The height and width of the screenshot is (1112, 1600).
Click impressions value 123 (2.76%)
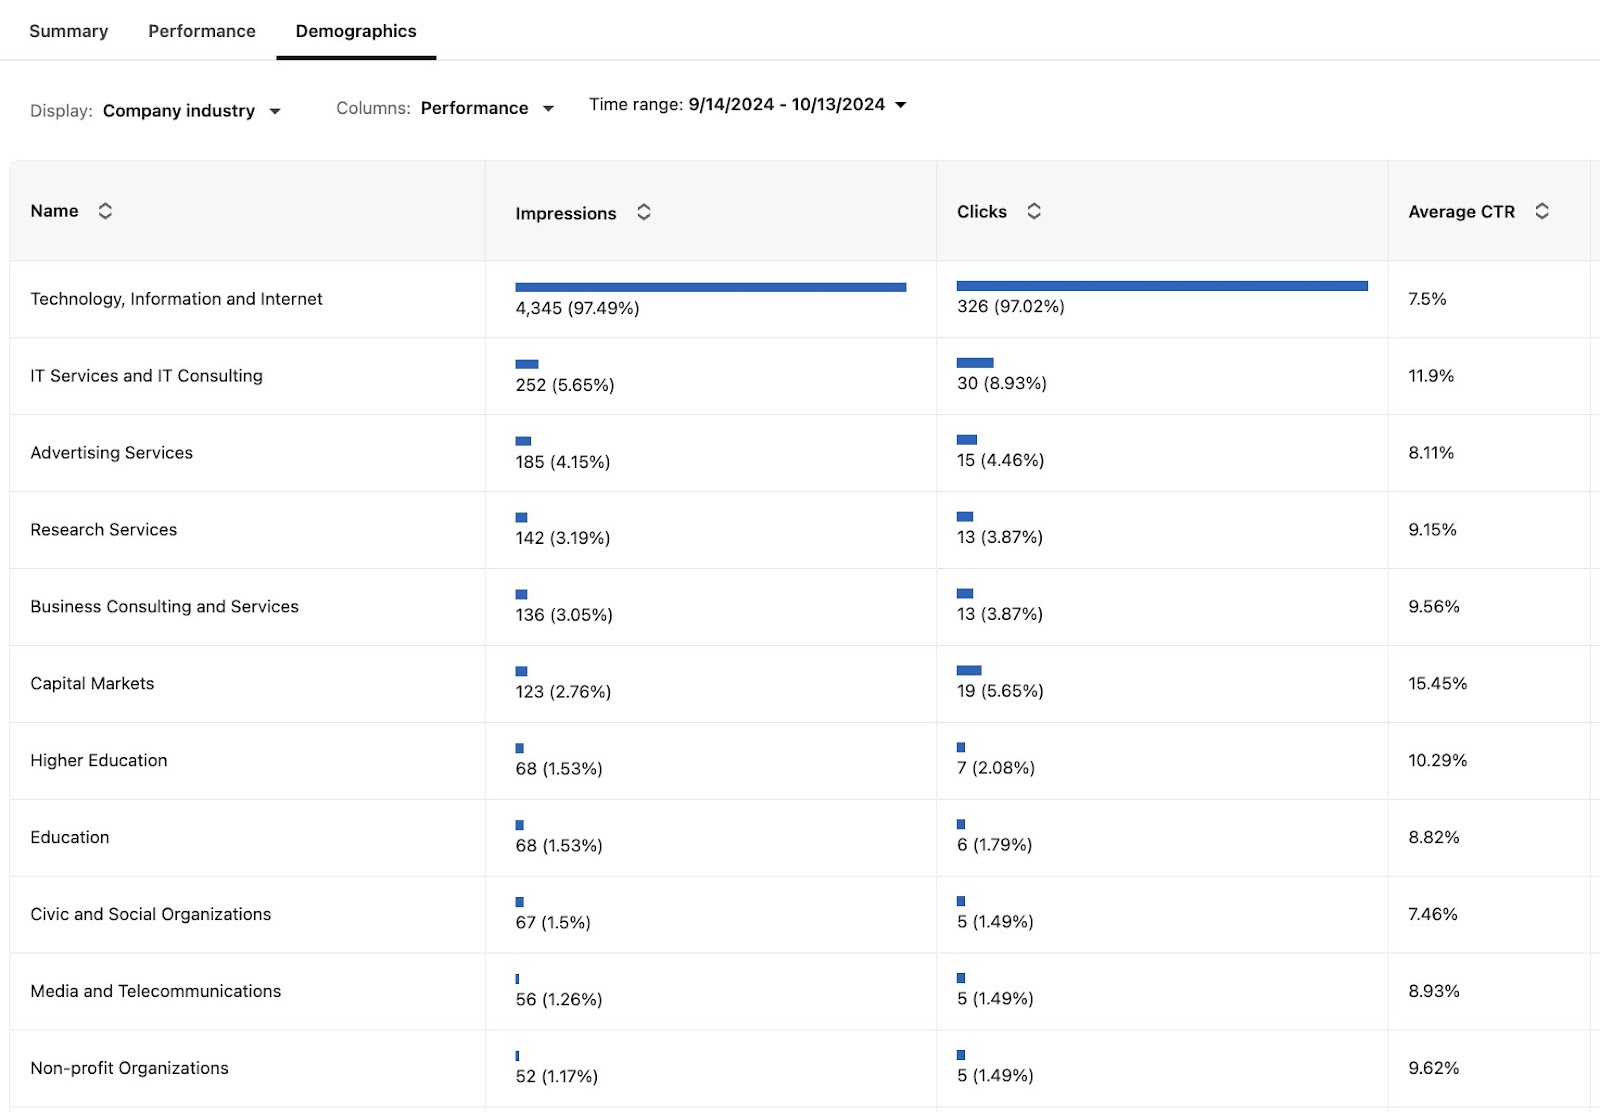(563, 692)
